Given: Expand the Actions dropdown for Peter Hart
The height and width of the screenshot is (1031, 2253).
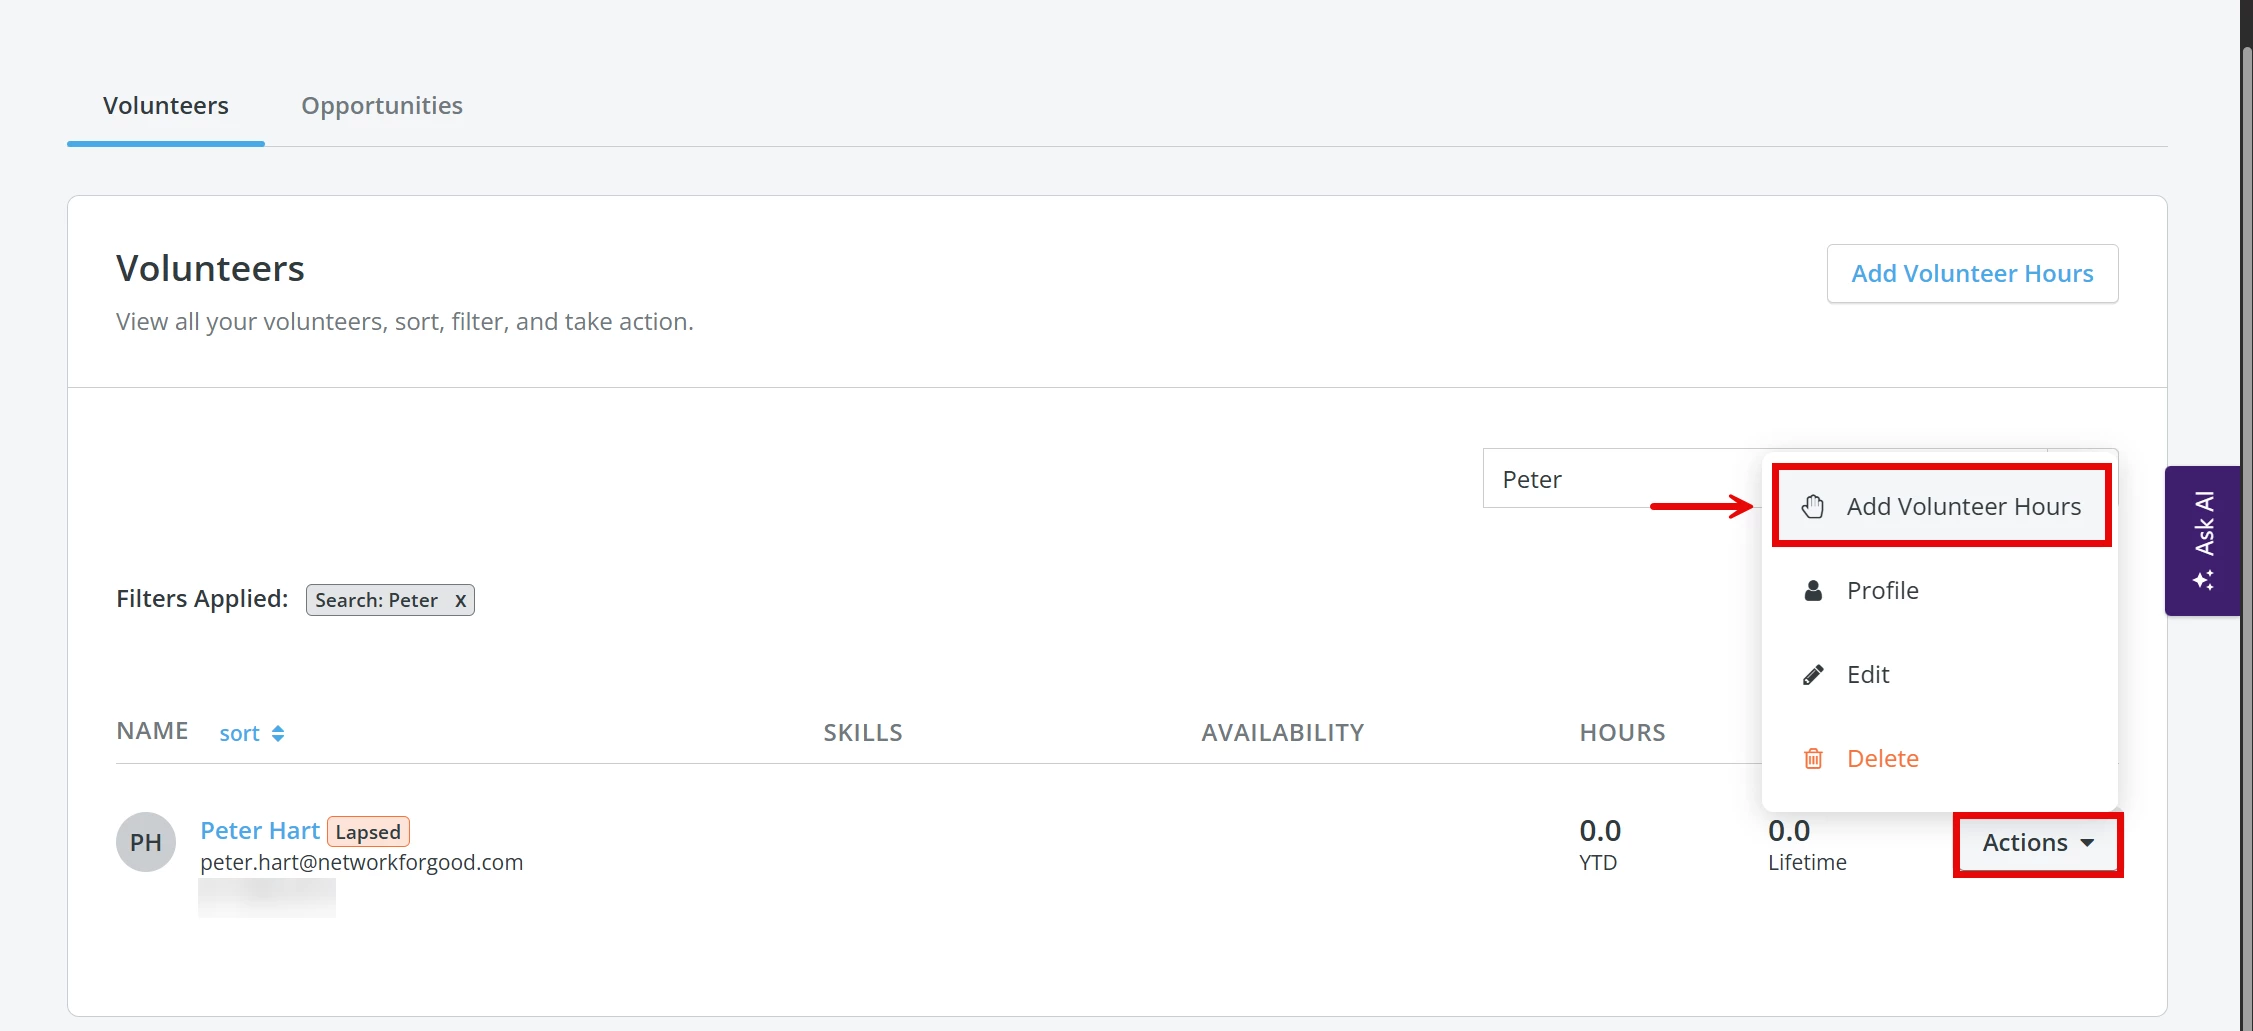Looking at the screenshot, I should pos(2036,843).
